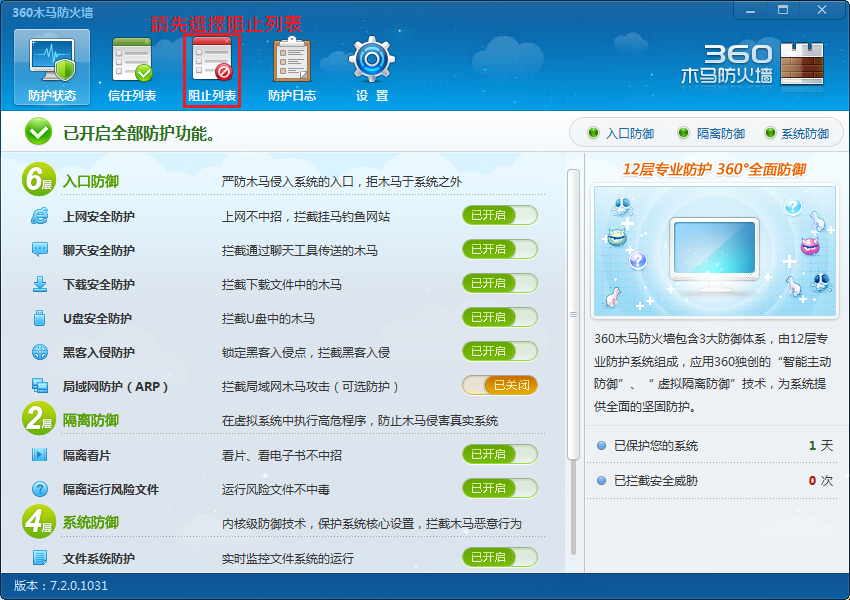The width and height of the screenshot is (850, 600).
Task: Click the 4层 系统防御 badge
Action: click(38, 521)
